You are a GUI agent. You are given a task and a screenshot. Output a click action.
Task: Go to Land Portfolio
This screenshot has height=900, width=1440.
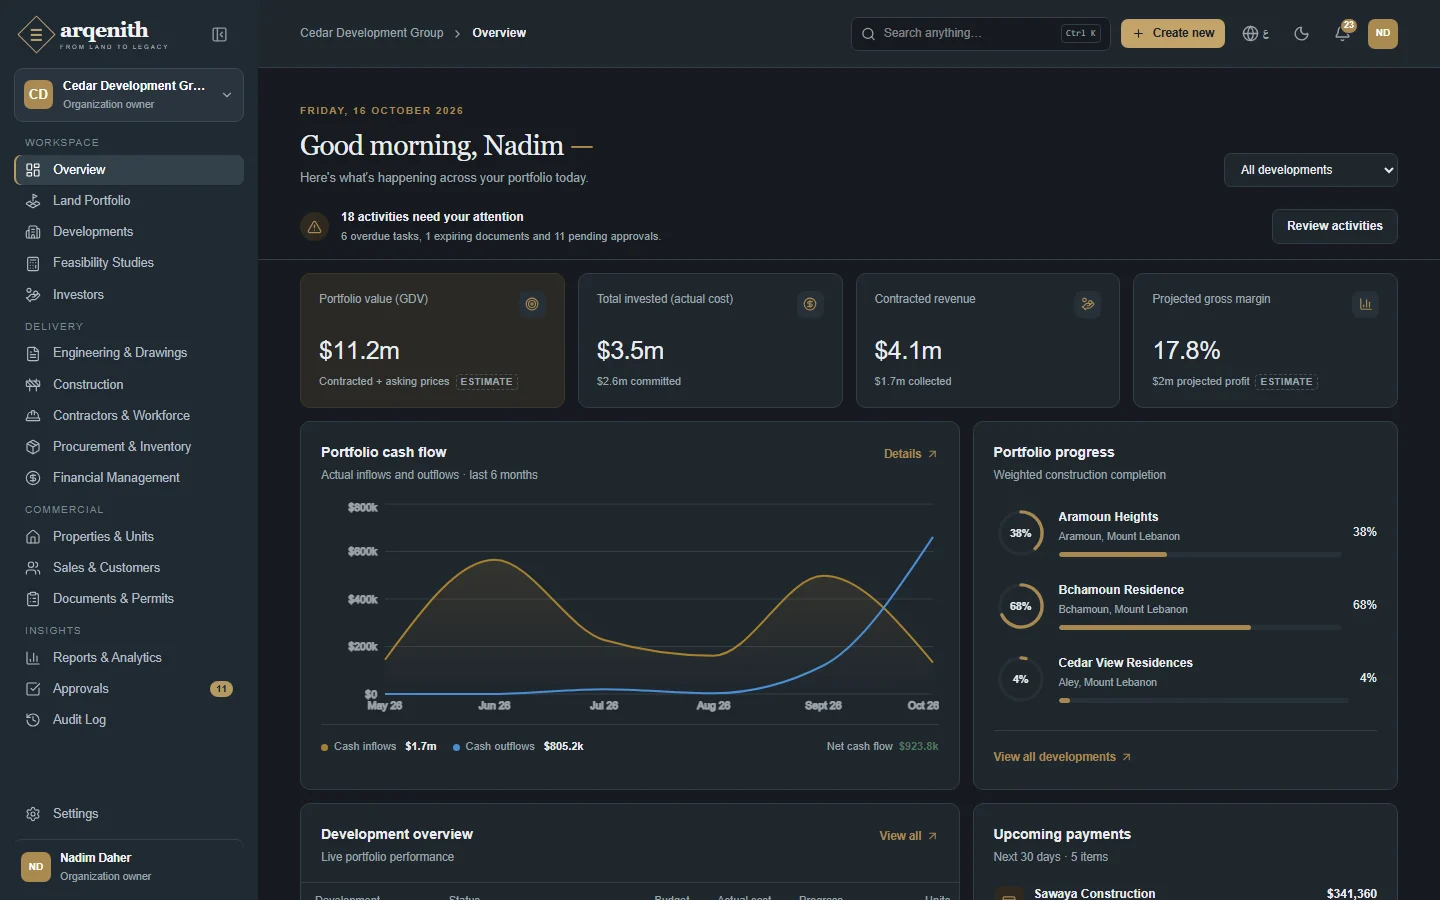pos(129,201)
